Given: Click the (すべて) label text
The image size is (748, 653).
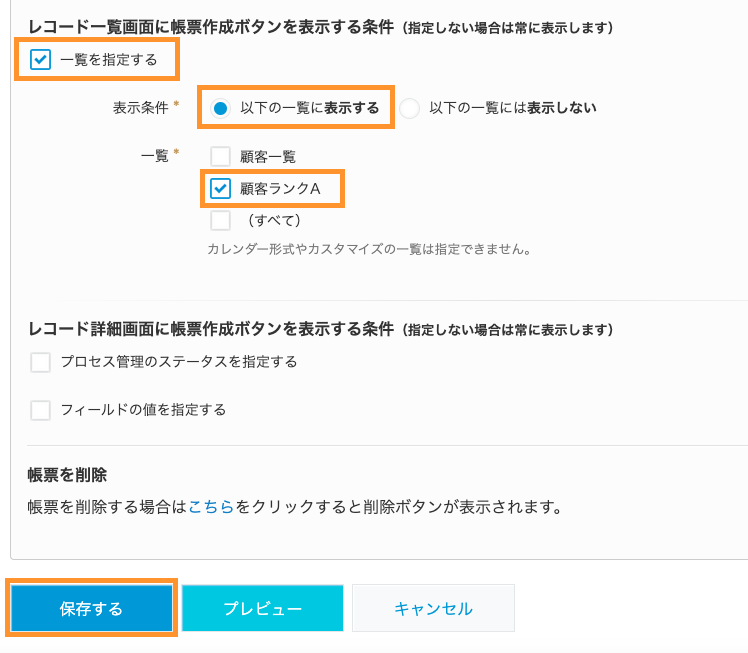Looking at the screenshot, I should (x=274, y=220).
